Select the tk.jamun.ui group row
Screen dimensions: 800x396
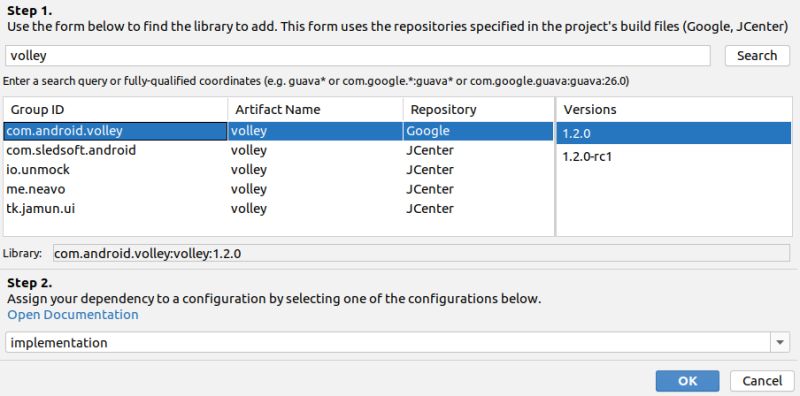(x=278, y=209)
